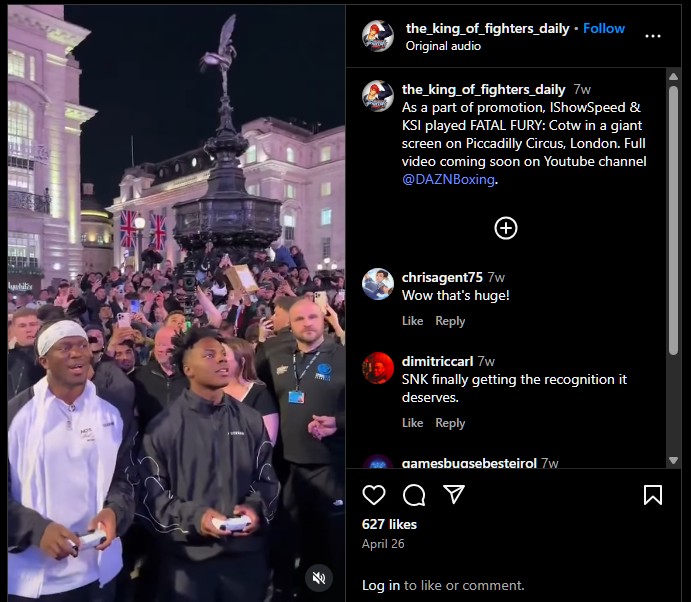Save post with bookmark icon

coord(653,494)
